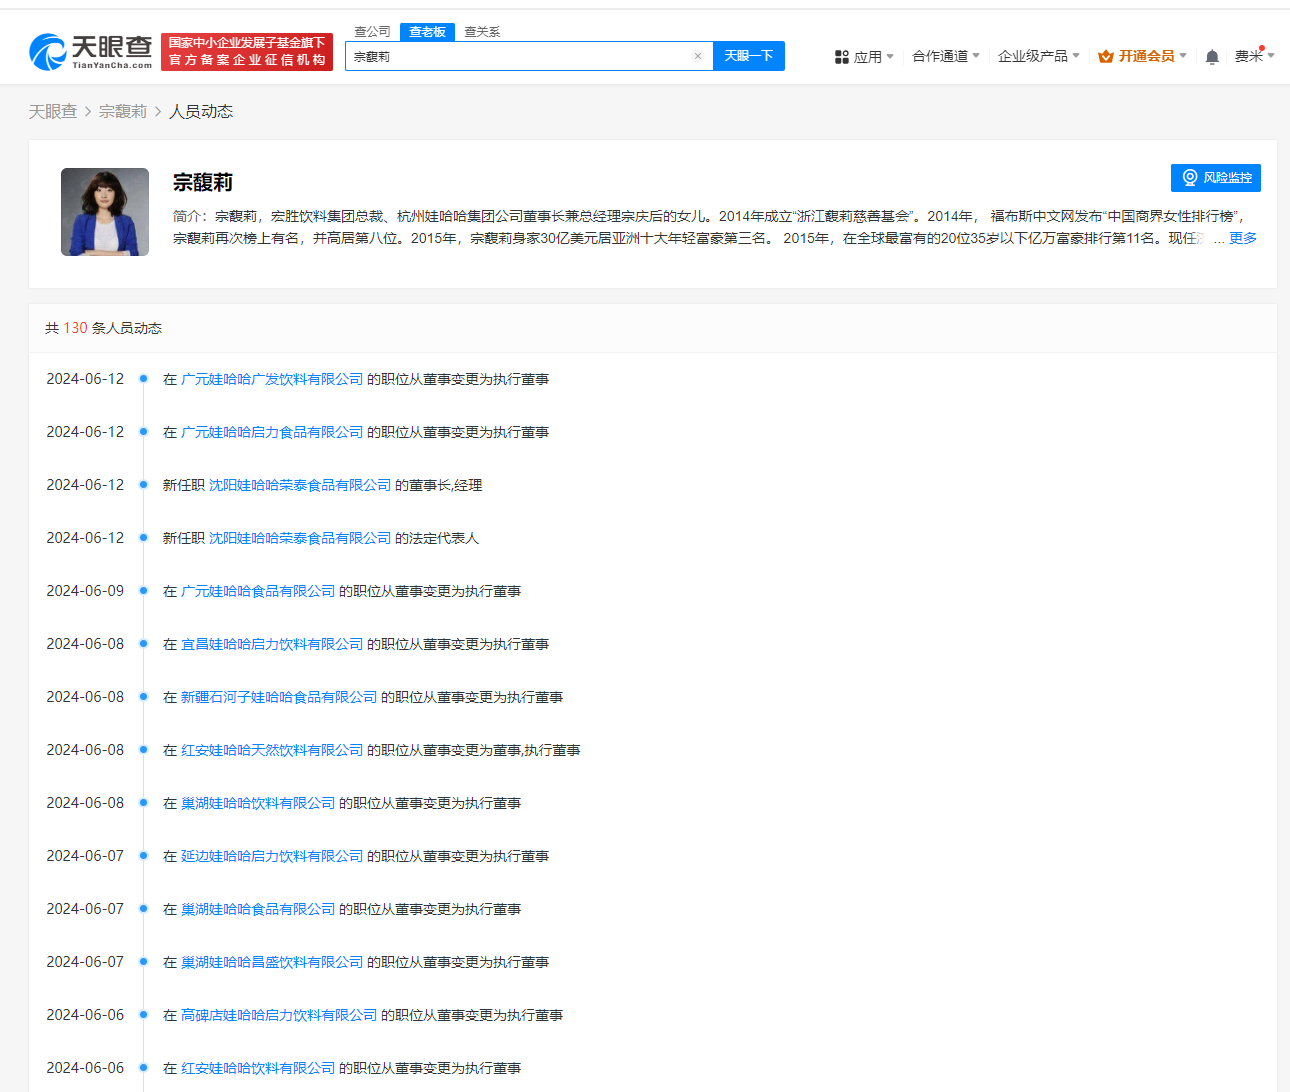Expand the 合作通道 dropdown
Image resolution: width=1290 pixels, height=1092 pixels.
click(x=940, y=56)
